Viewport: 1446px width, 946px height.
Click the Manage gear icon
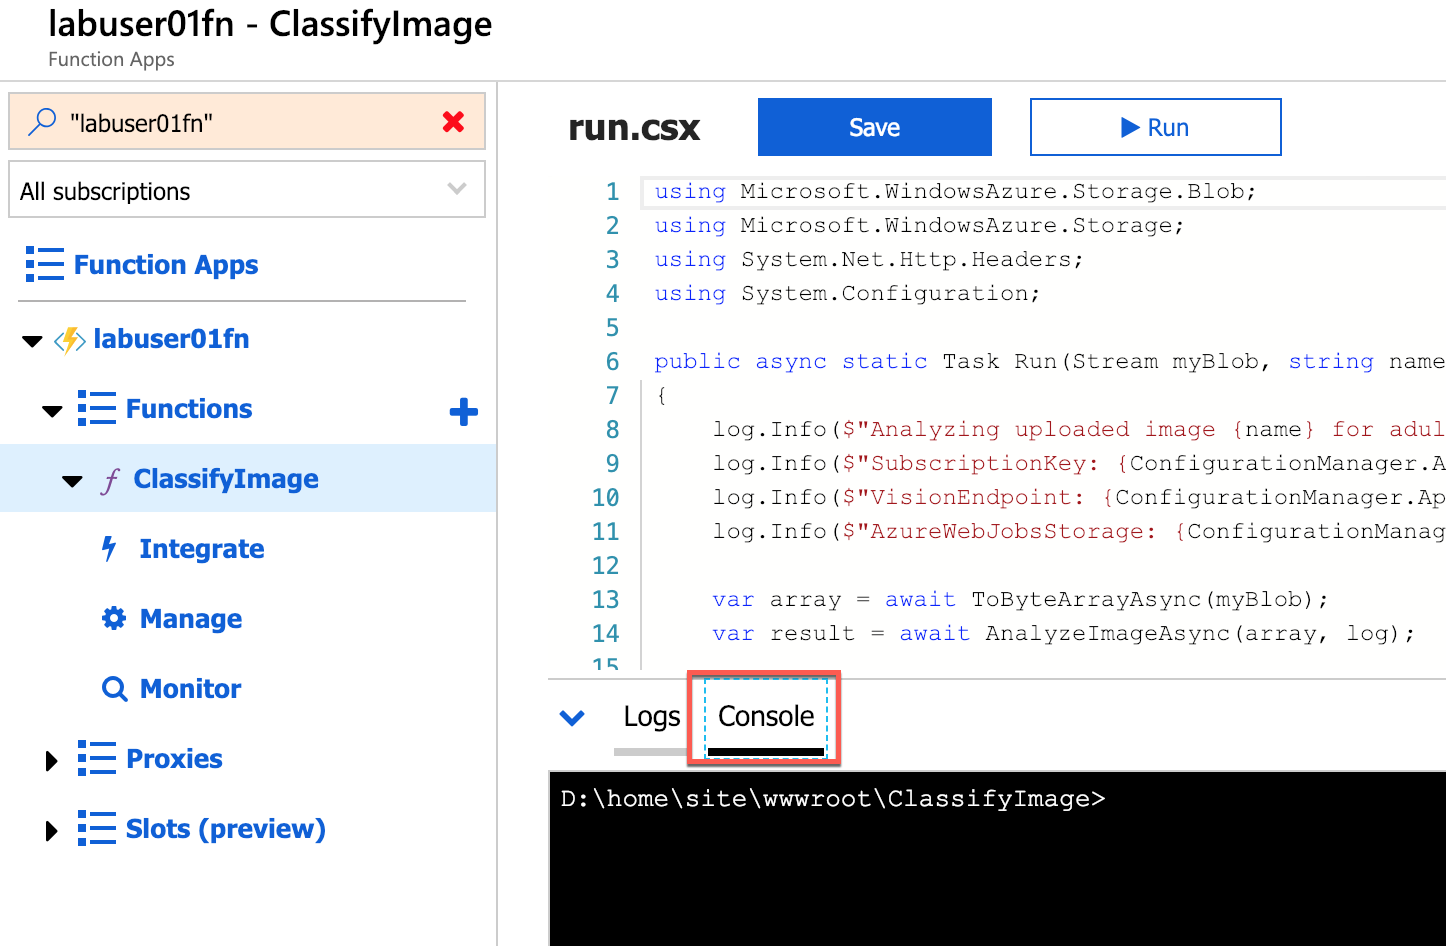[x=114, y=618]
